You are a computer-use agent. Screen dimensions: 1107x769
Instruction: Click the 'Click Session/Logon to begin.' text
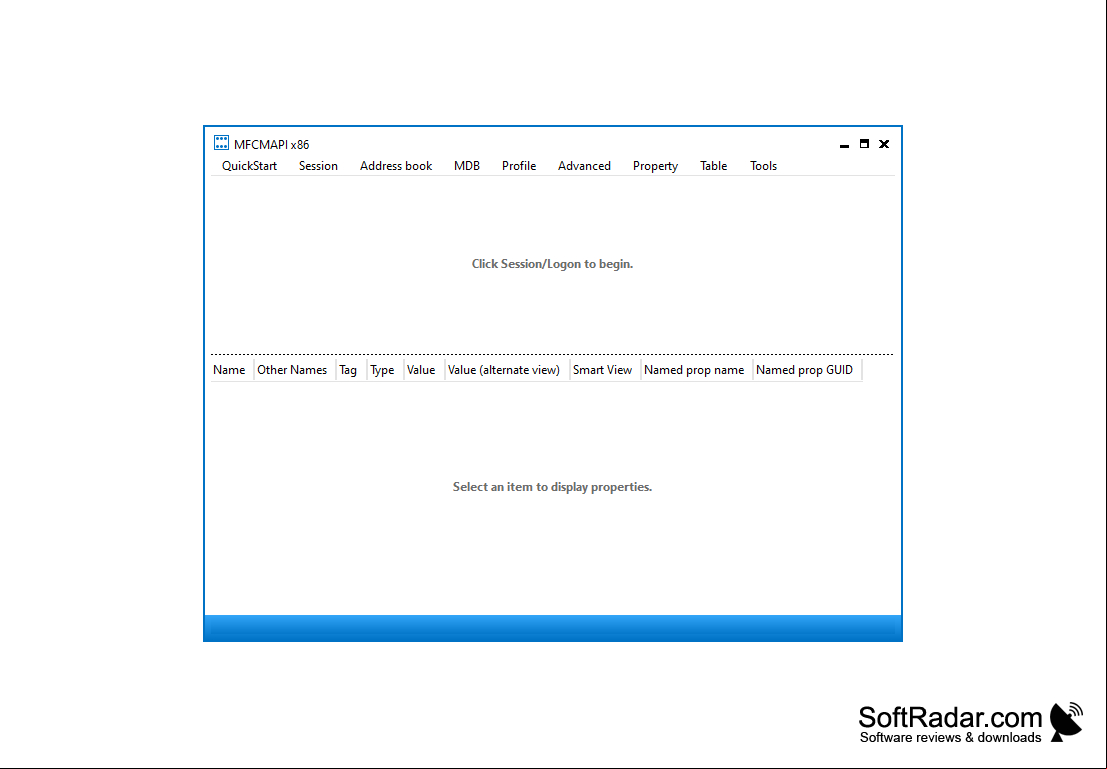(552, 264)
